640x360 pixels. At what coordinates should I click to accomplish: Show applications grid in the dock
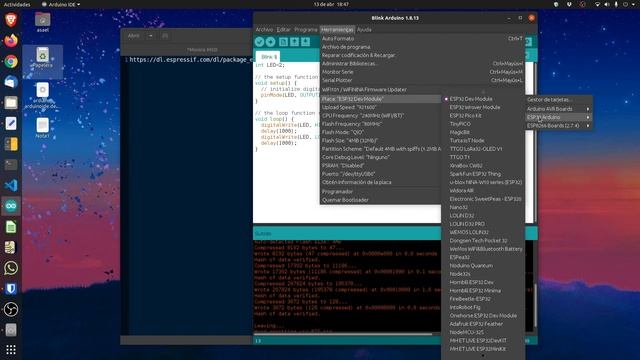coord(11,350)
